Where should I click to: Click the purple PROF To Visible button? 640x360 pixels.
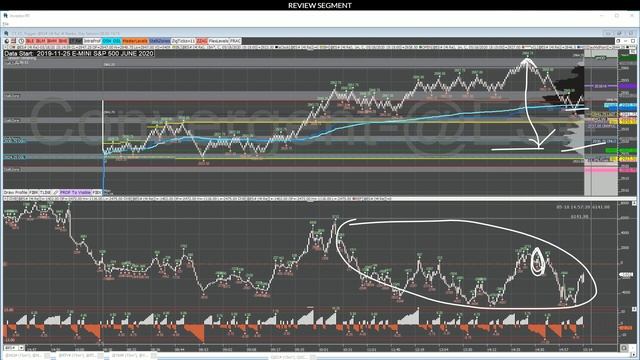coord(76,192)
